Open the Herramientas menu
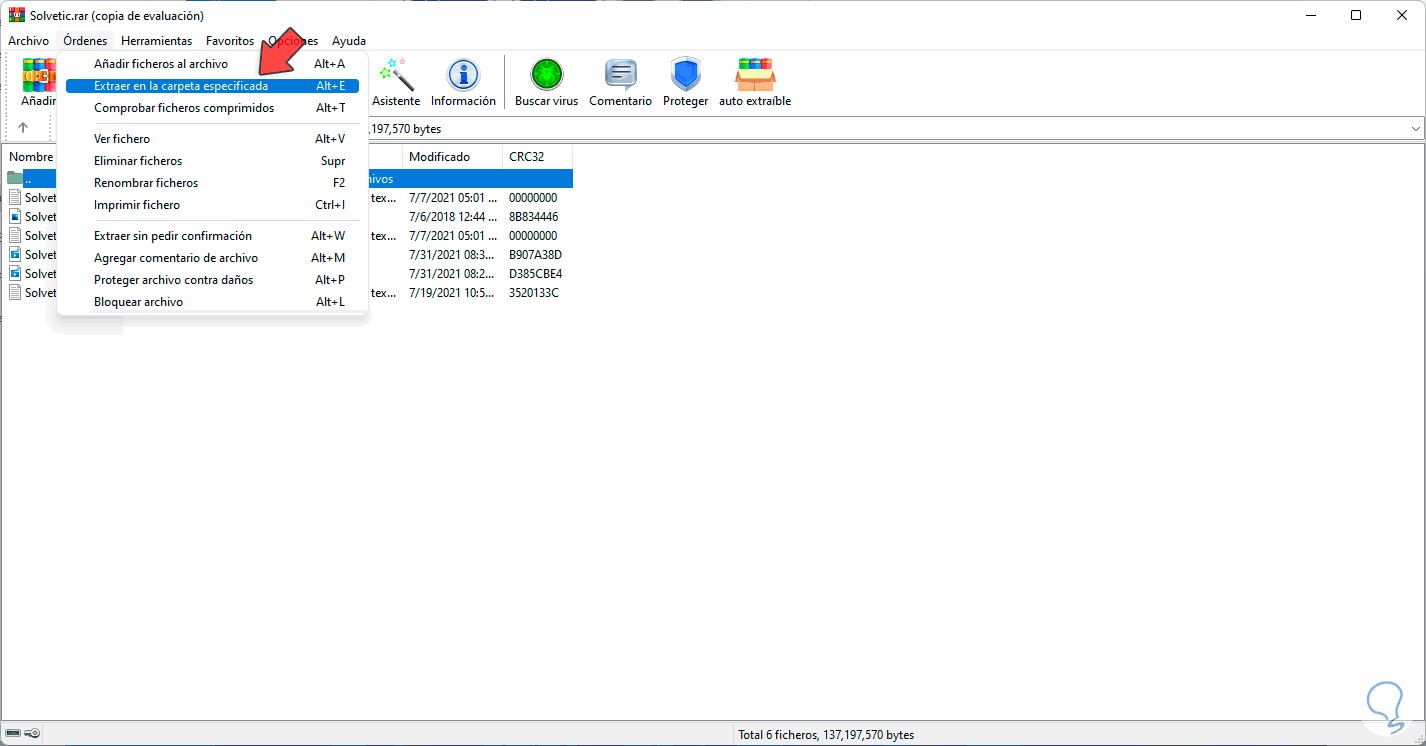Viewport: 1426px width, 746px height. coord(156,41)
